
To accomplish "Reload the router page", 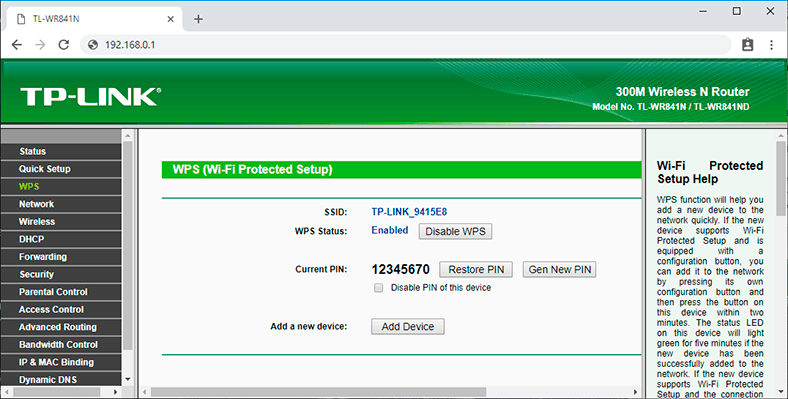I will point(63,45).
